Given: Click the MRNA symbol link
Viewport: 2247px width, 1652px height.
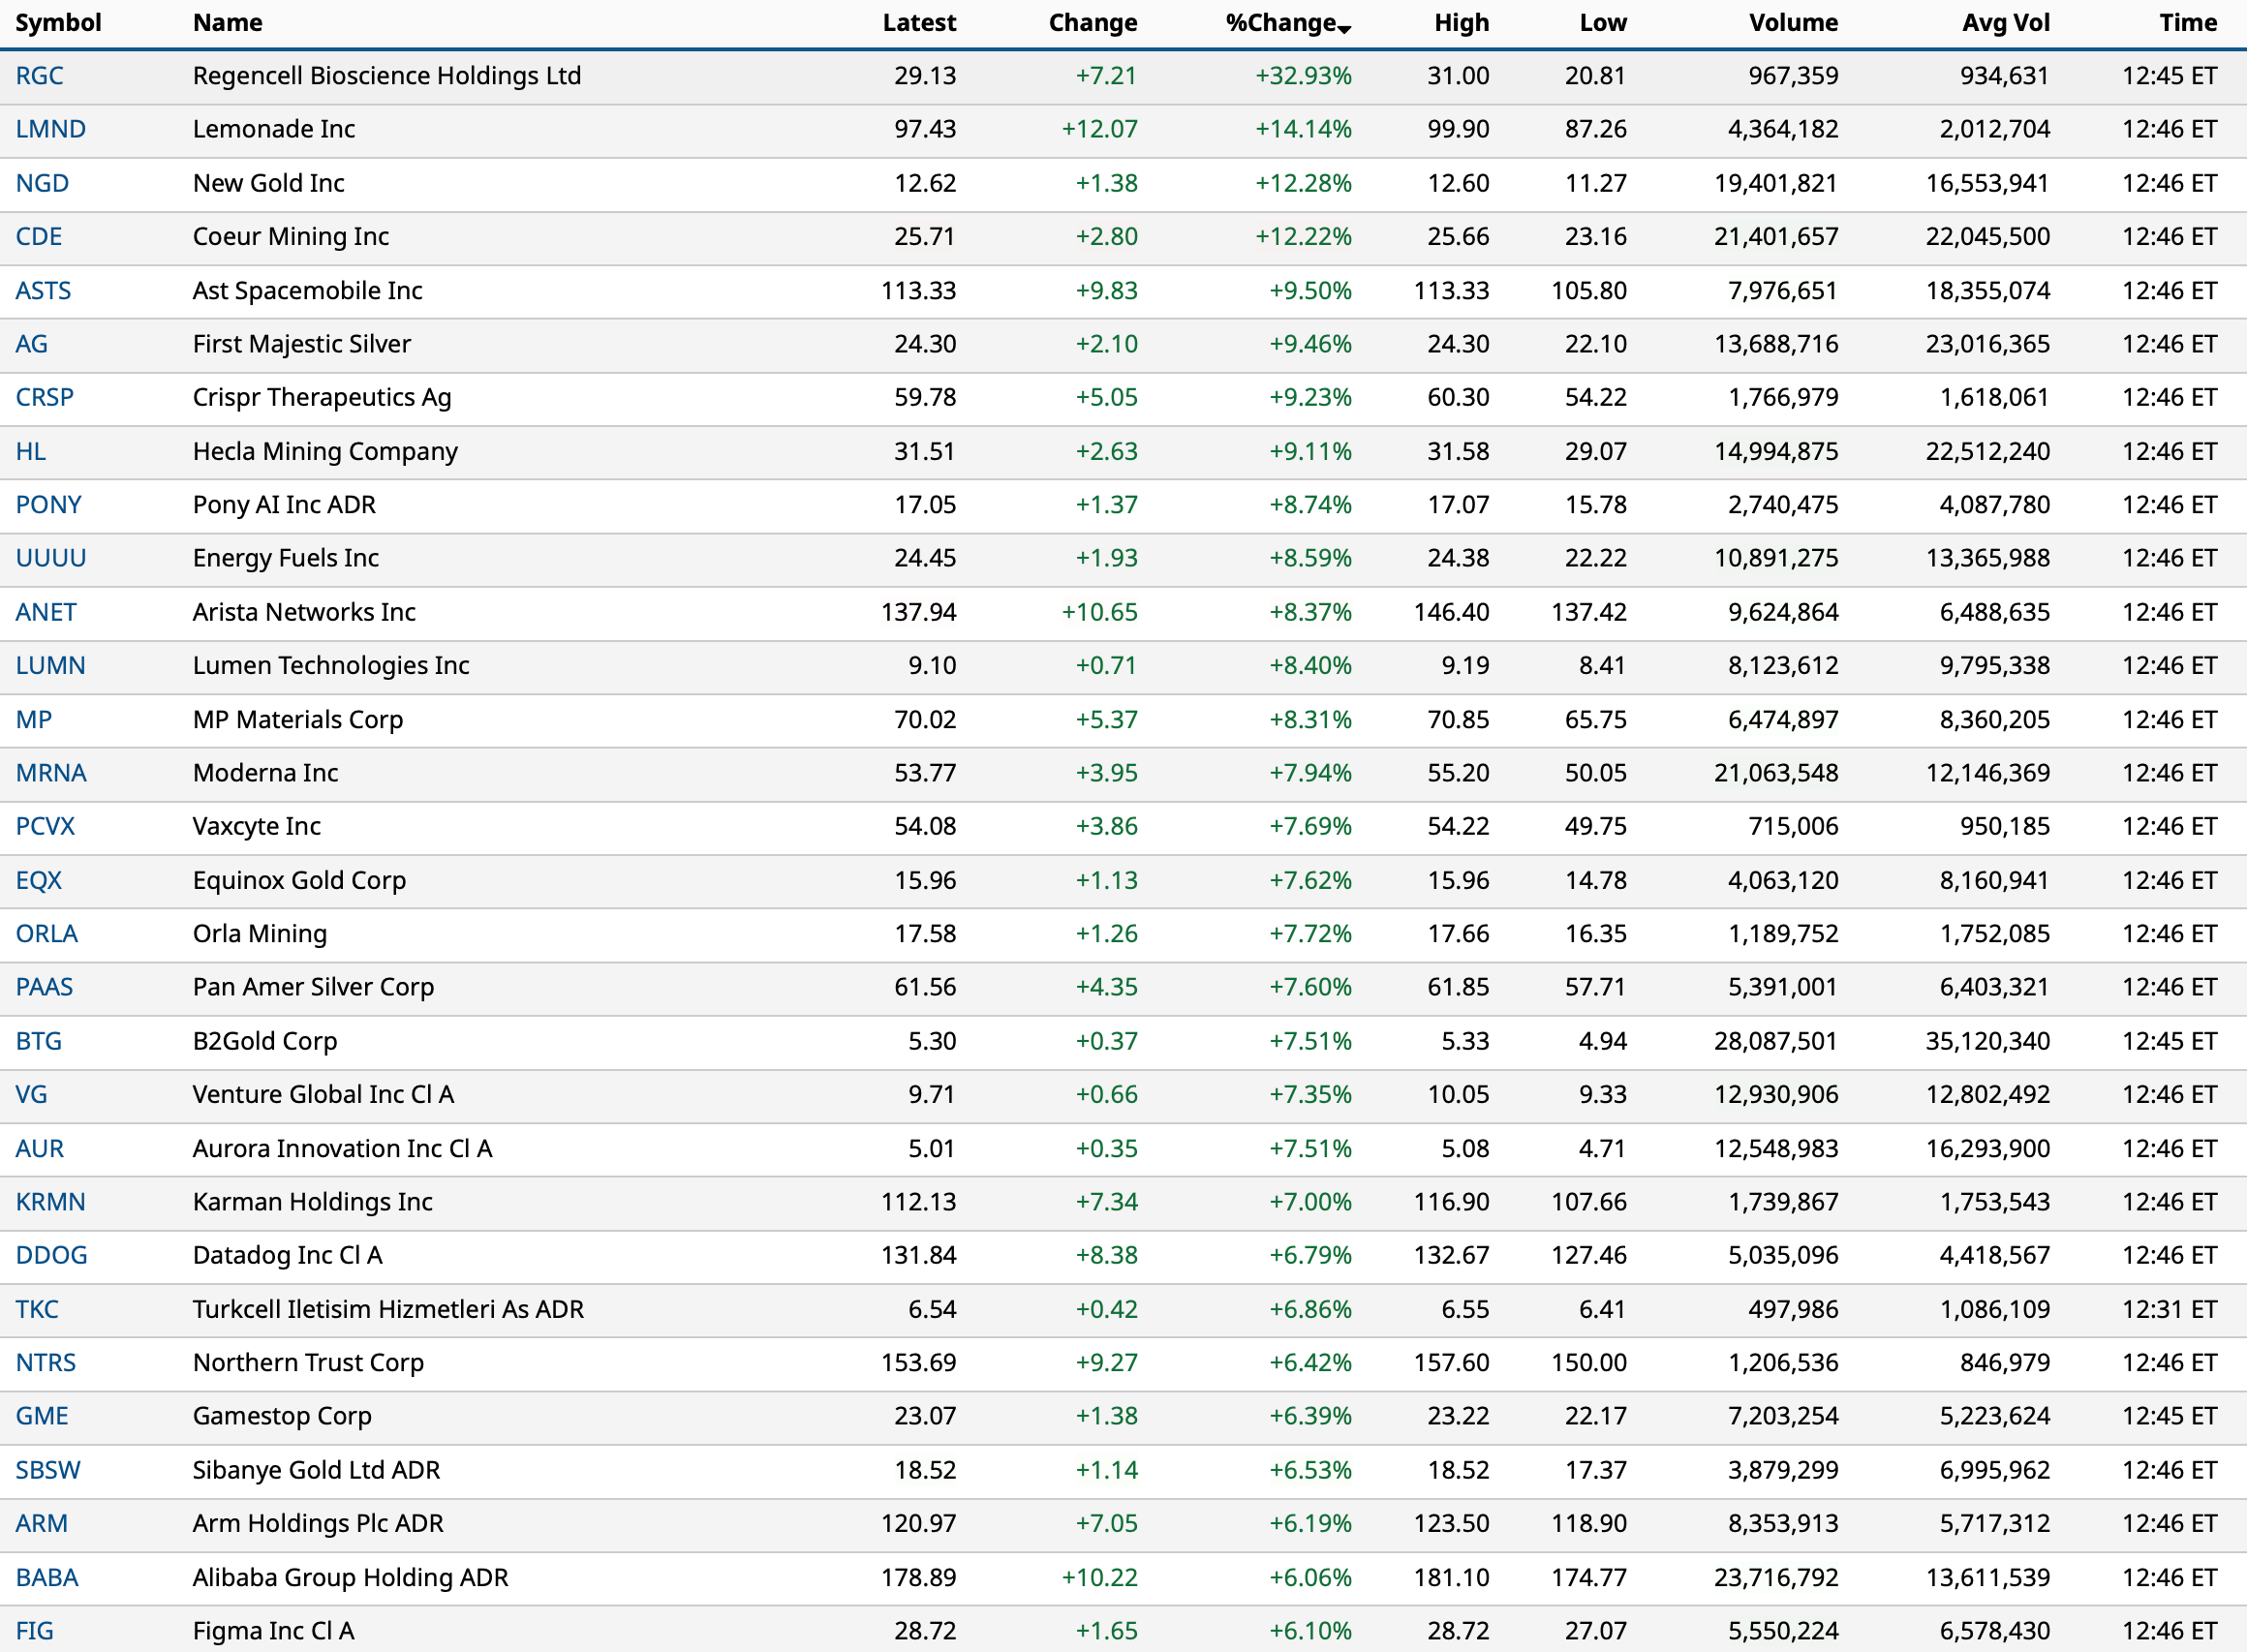Looking at the screenshot, I should 50,773.
